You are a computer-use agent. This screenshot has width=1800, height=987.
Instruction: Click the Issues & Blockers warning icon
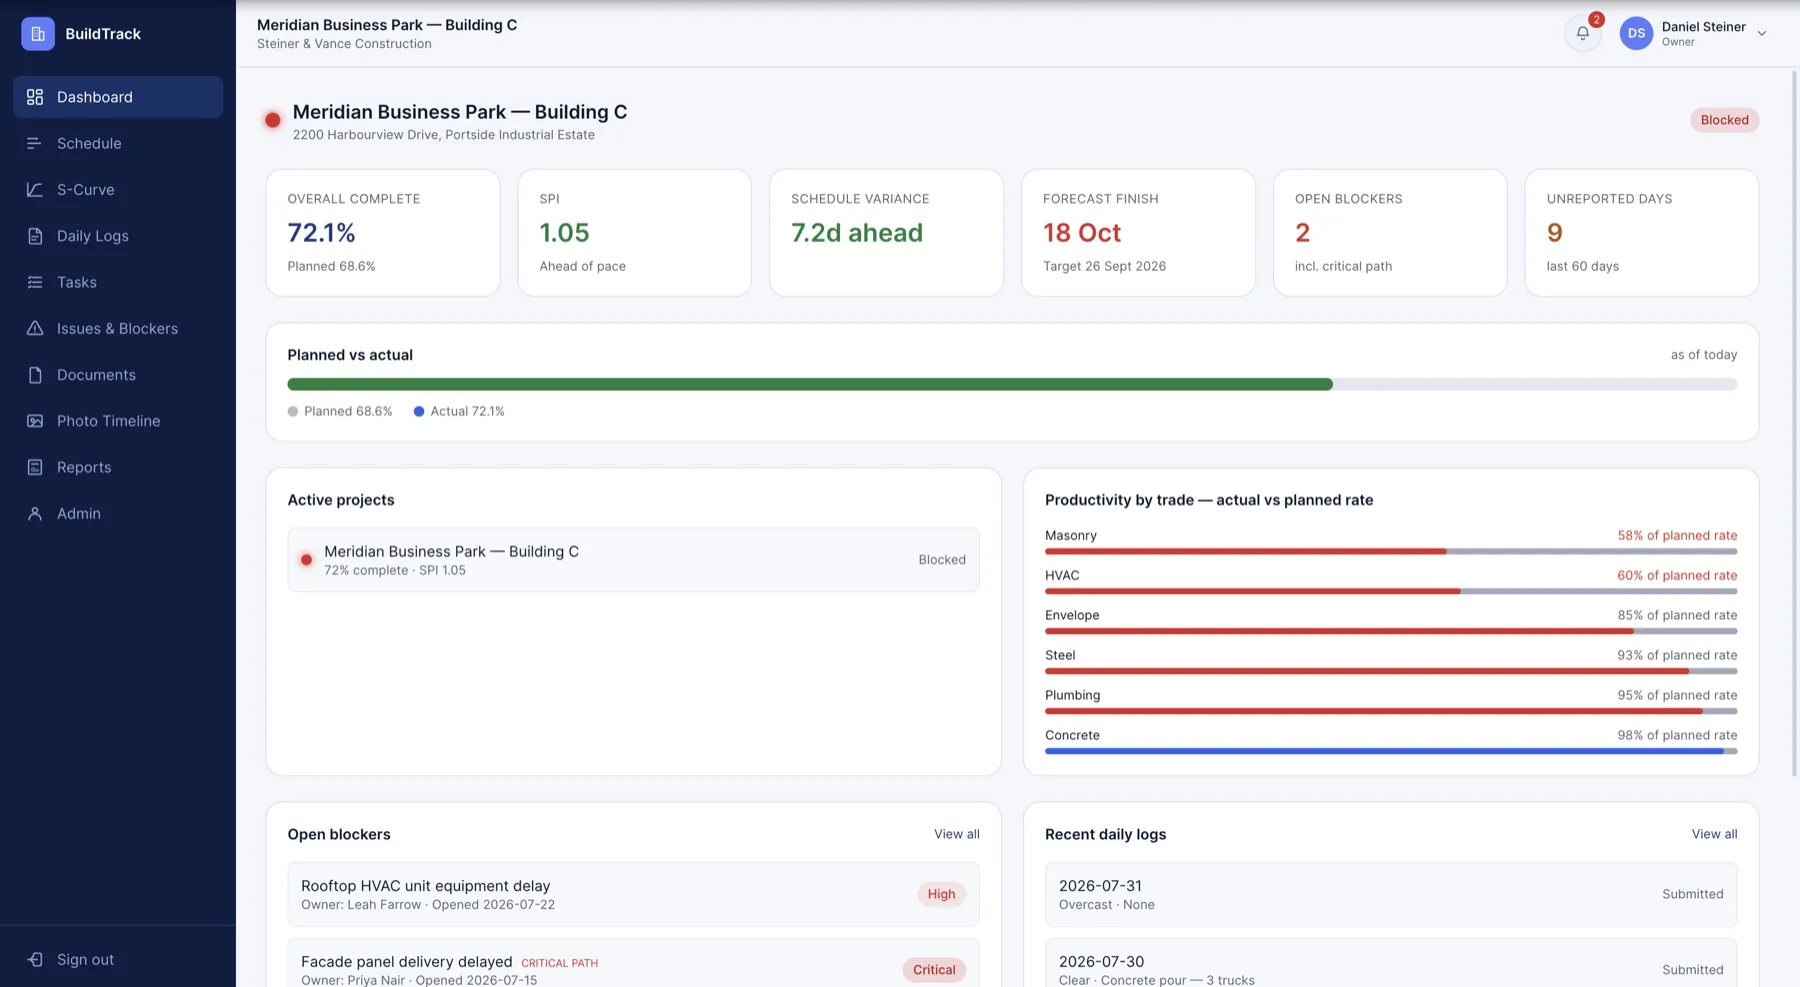coord(35,328)
